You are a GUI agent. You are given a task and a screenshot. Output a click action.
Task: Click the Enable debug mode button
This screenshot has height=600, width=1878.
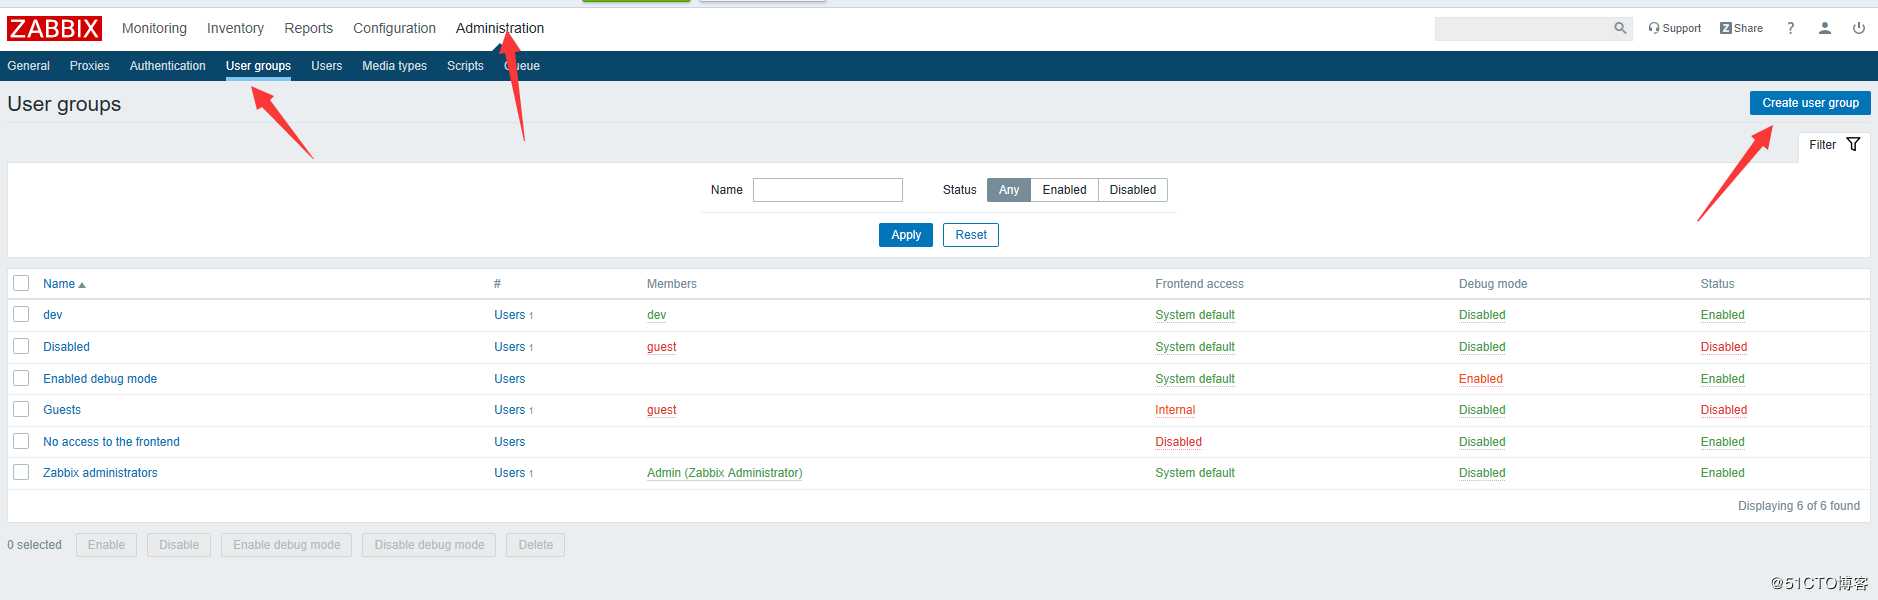tap(286, 545)
